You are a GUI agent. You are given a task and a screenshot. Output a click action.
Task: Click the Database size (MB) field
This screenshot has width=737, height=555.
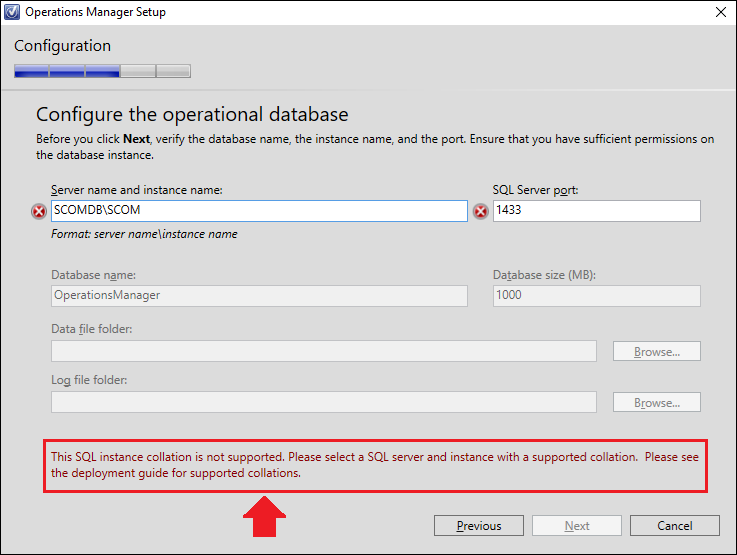[596, 296]
